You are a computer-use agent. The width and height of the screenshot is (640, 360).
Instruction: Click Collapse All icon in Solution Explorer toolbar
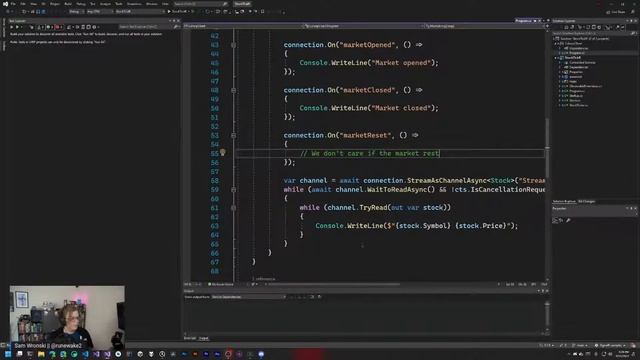pos(593,27)
